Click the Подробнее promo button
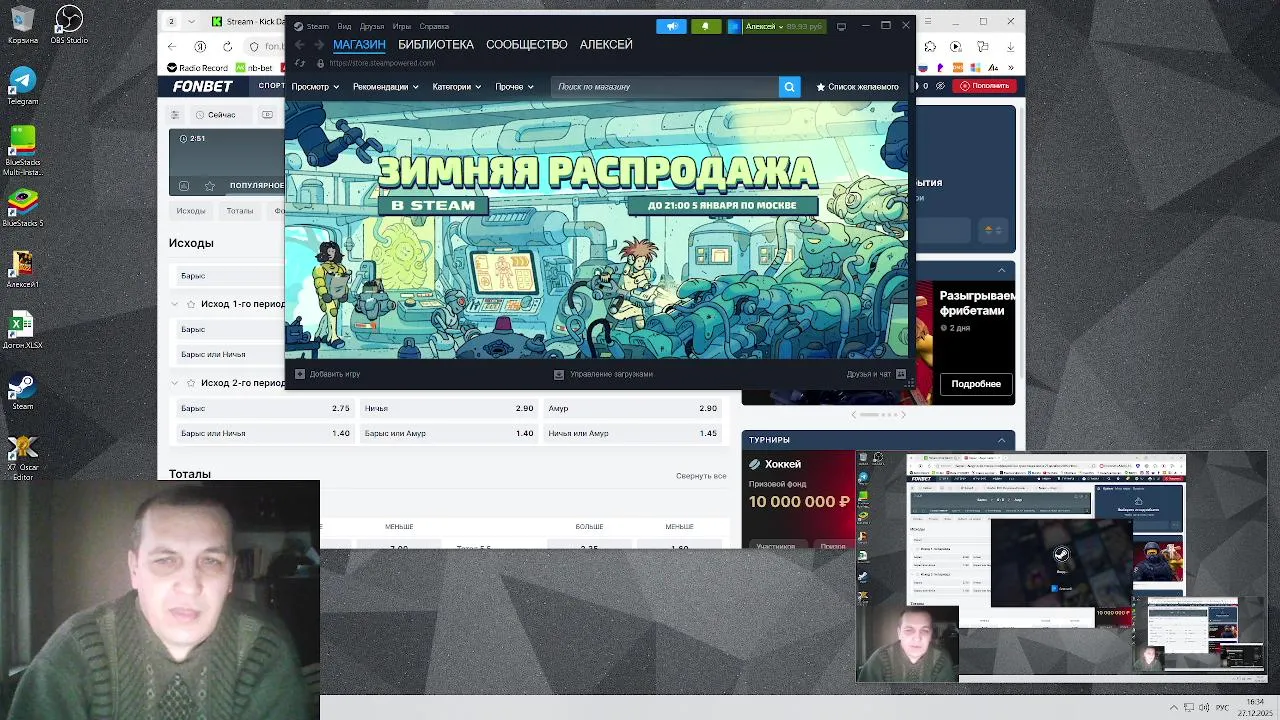Screen dimensions: 1280x720 coord(976,384)
